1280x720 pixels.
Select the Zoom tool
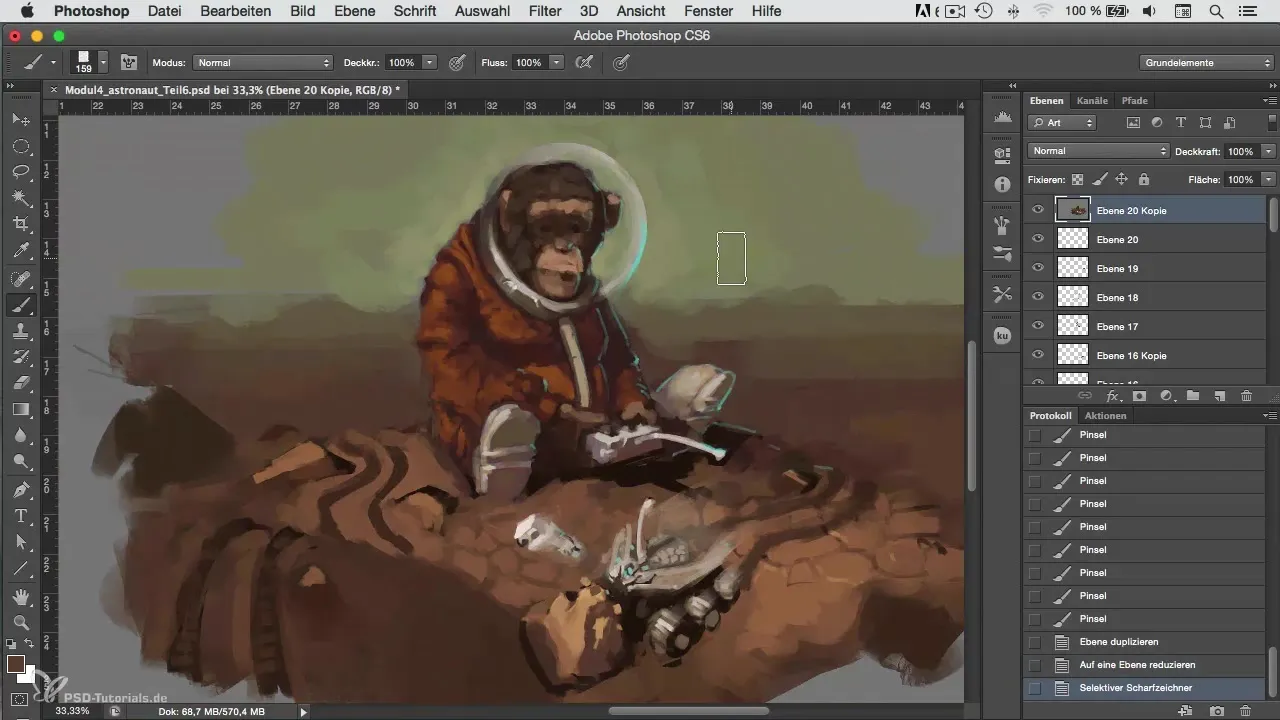21,623
